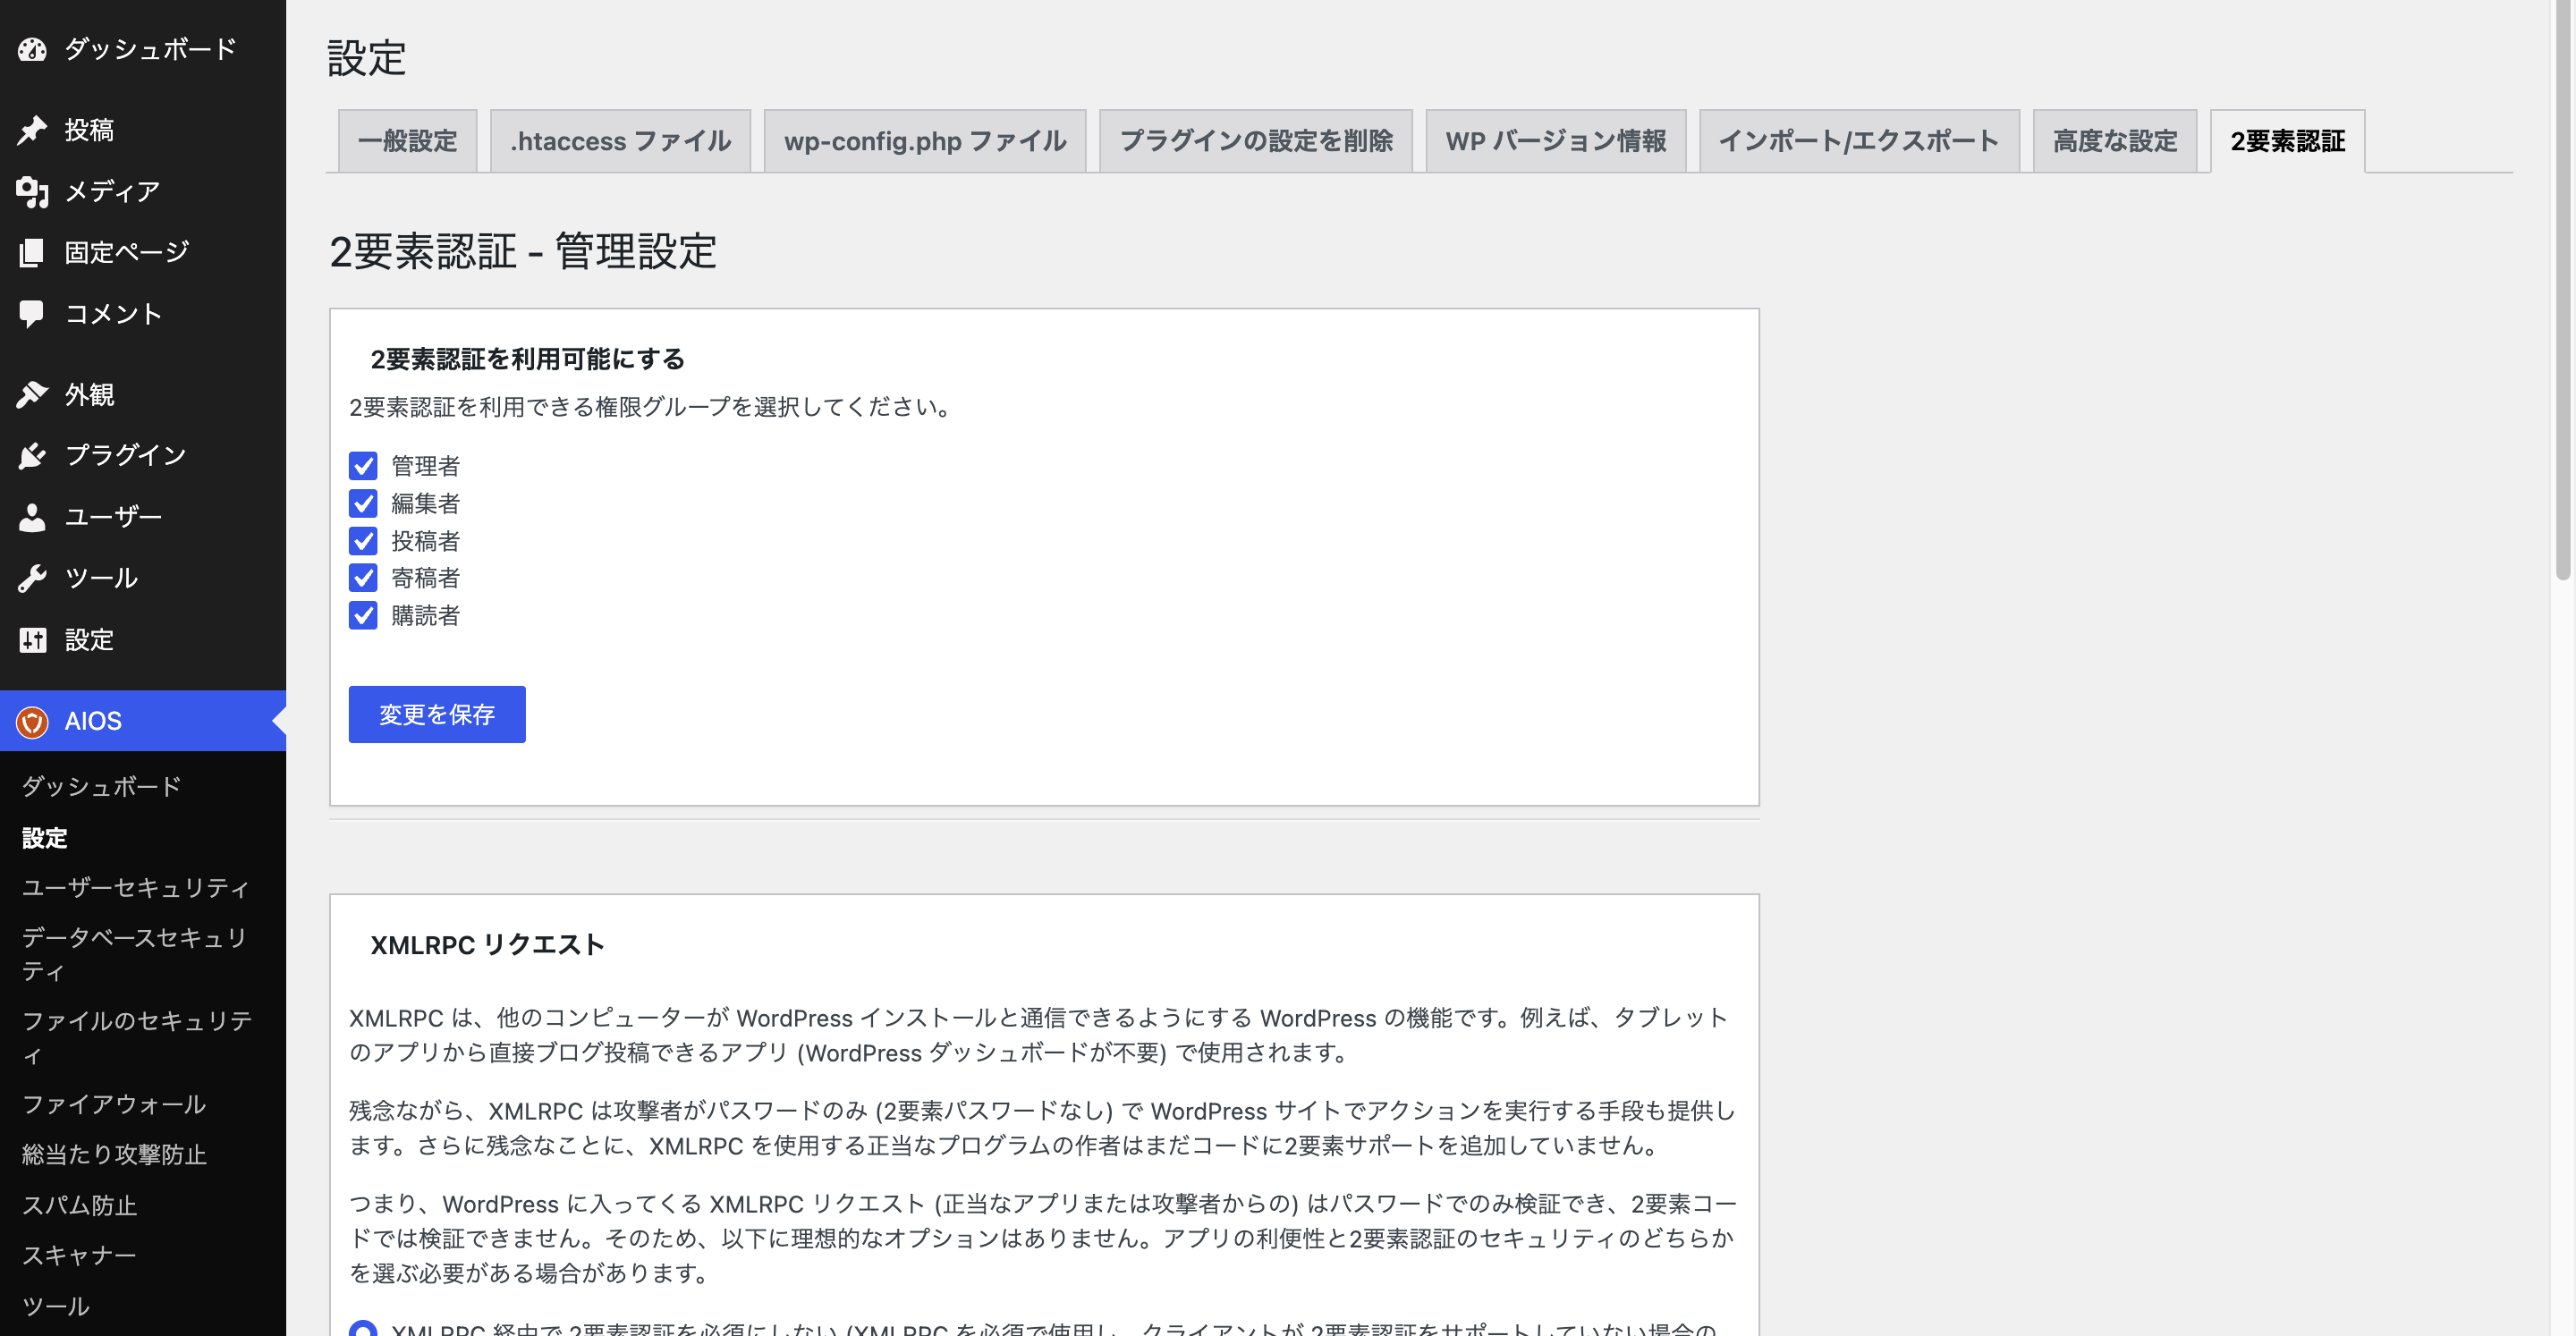Click the dashboard gauge icon in sidebar
Screen dimensions: 2576x1336
[32, 49]
